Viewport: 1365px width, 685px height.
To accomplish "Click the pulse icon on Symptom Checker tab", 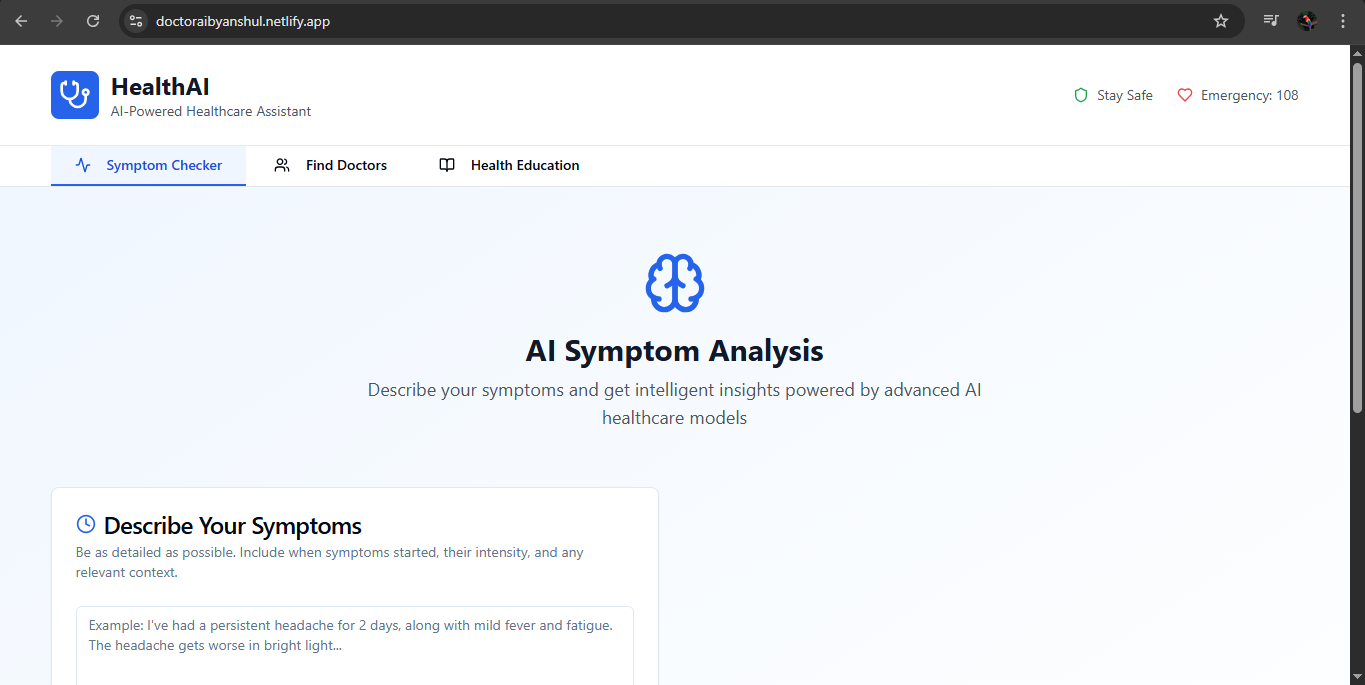I will point(83,165).
